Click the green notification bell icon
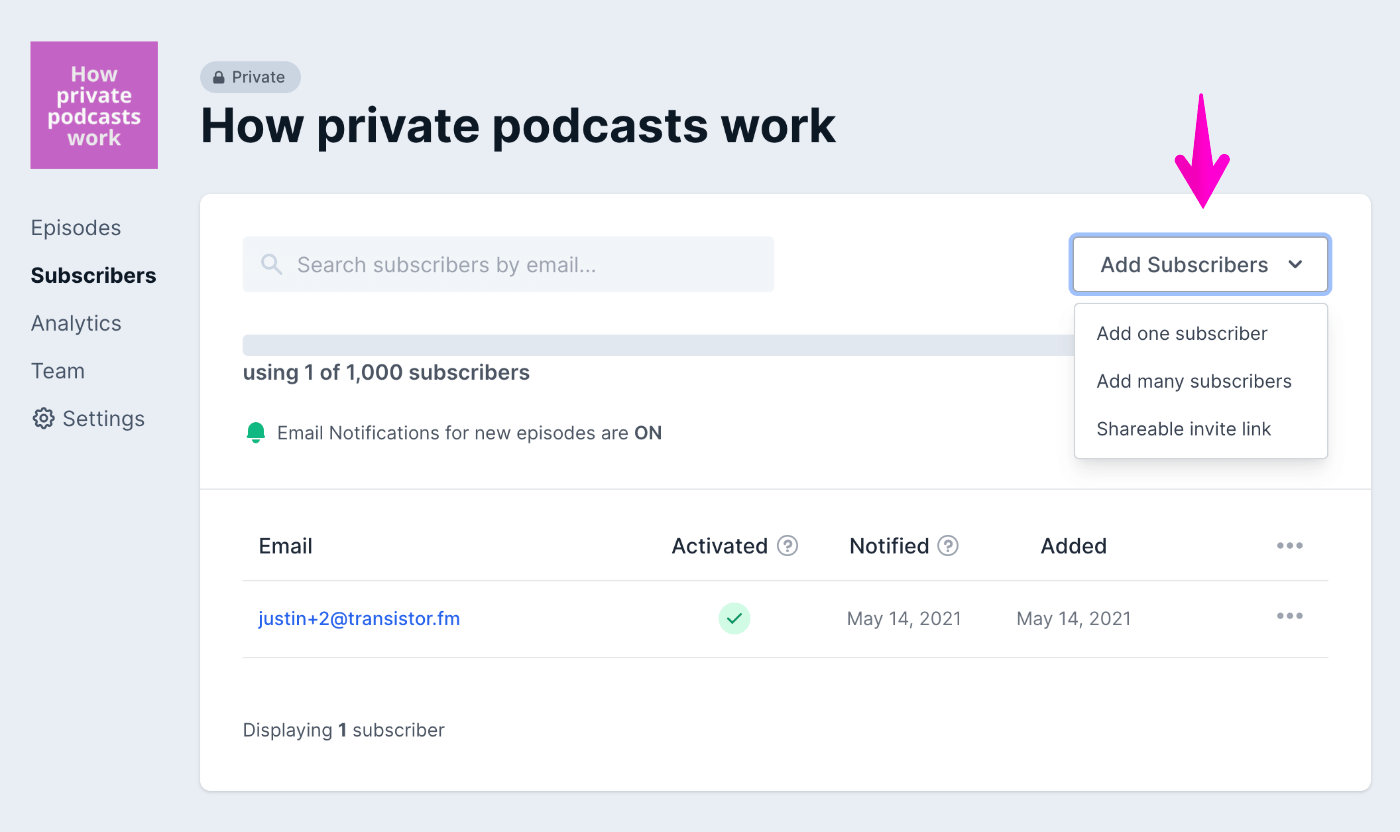This screenshot has height=832, width=1400. pos(256,433)
